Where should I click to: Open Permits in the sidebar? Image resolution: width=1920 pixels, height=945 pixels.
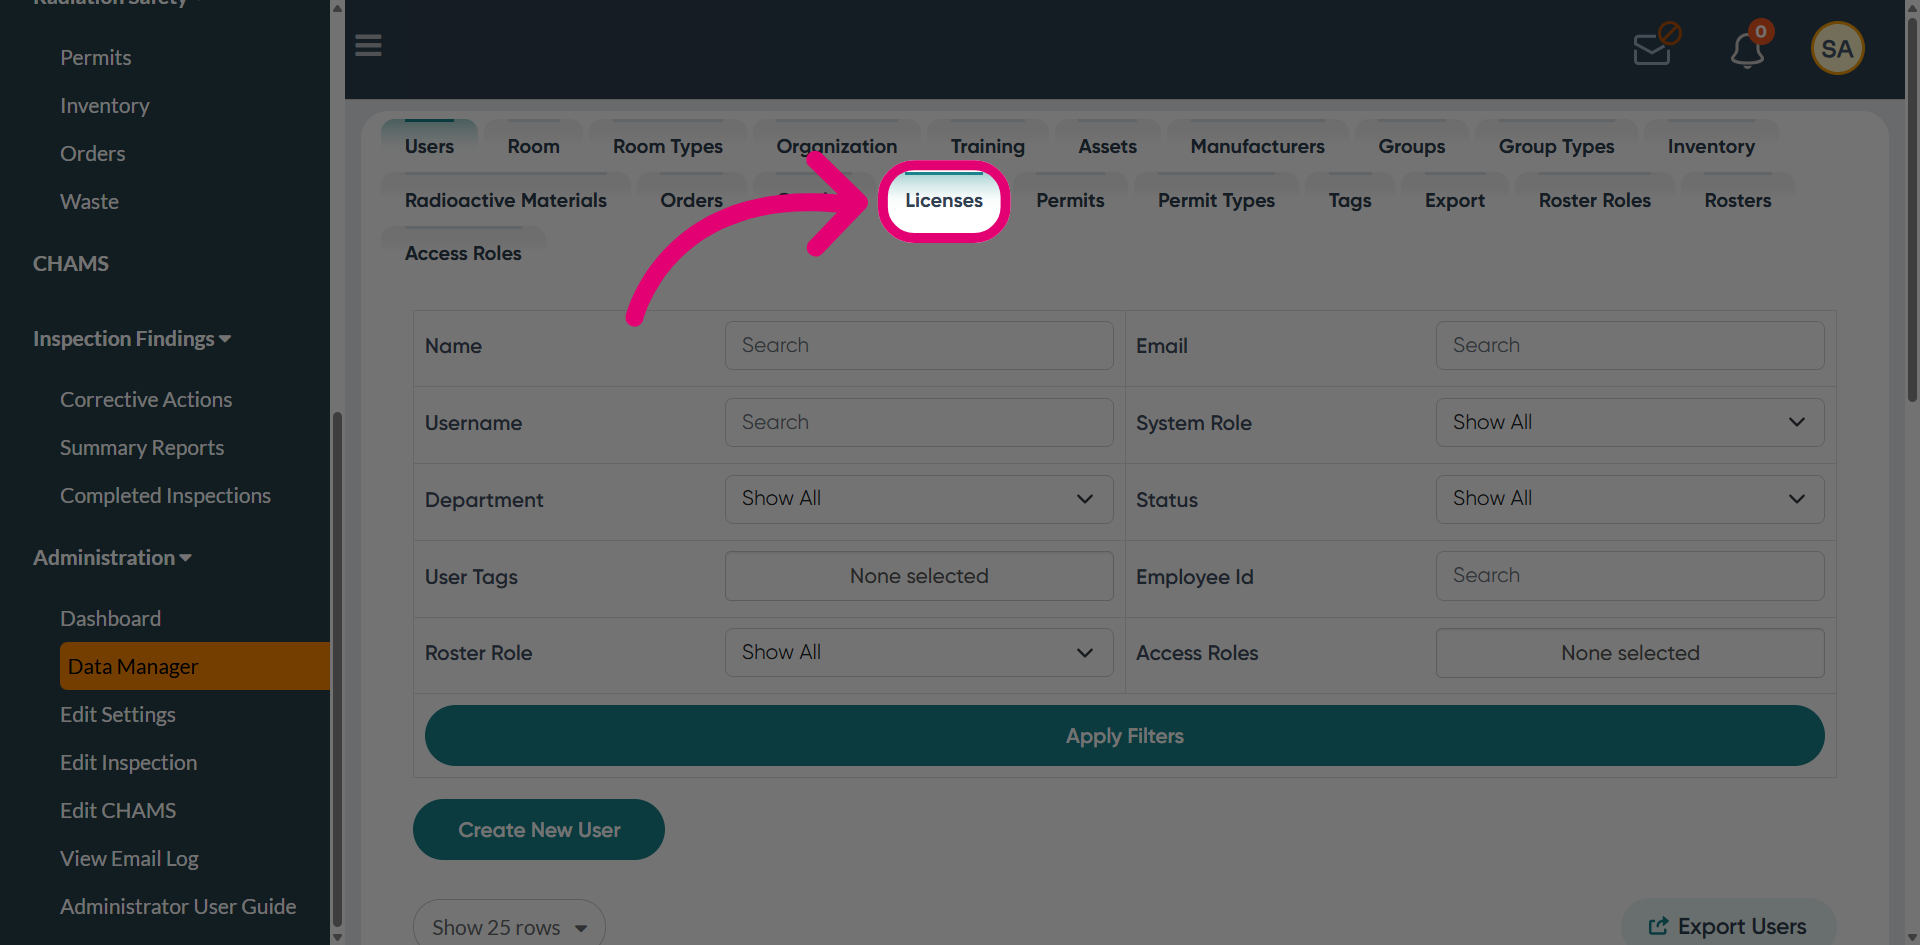click(x=95, y=58)
